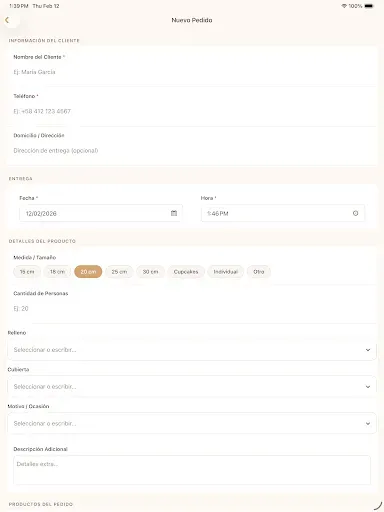Click the Nombre del Cliente input
384x512 pixels.
(193, 72)
